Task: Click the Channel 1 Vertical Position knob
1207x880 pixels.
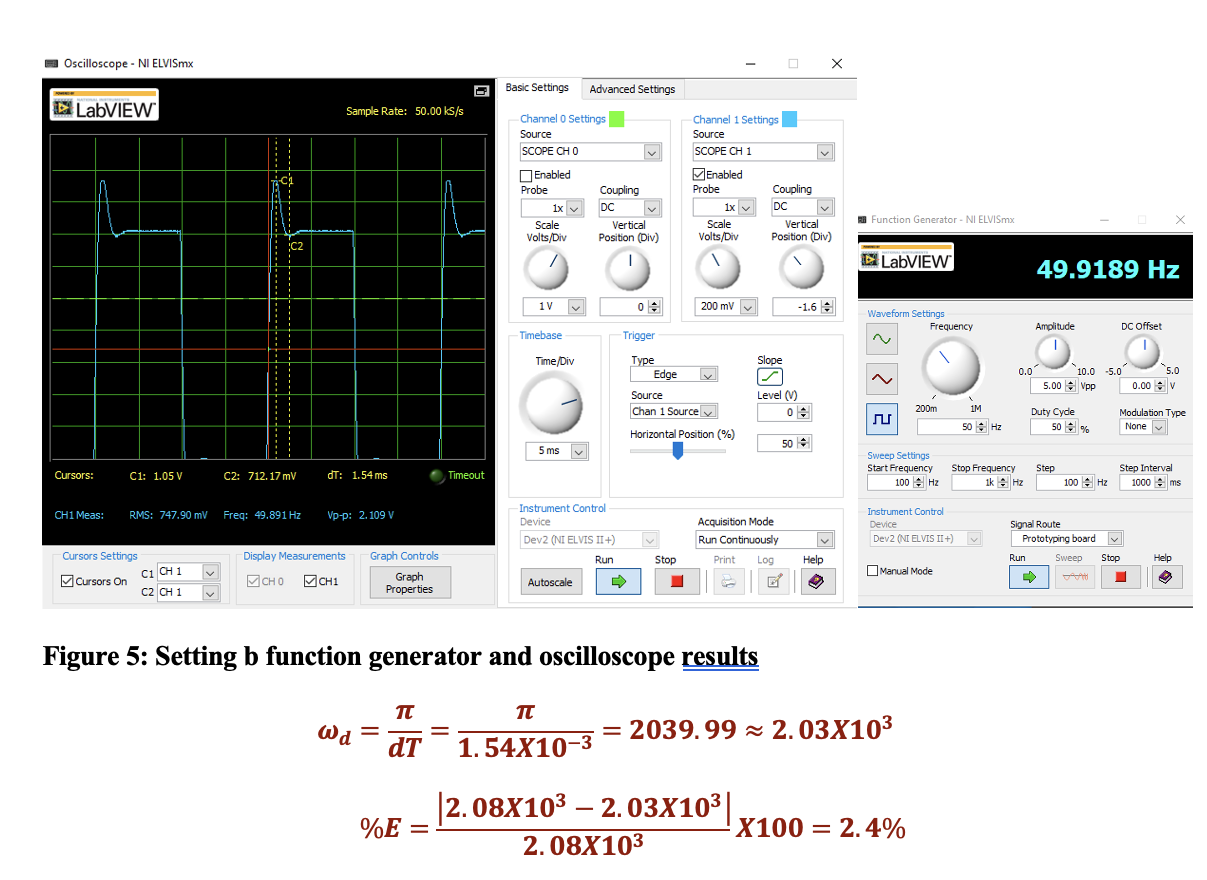Action: [x=802, y=267]
